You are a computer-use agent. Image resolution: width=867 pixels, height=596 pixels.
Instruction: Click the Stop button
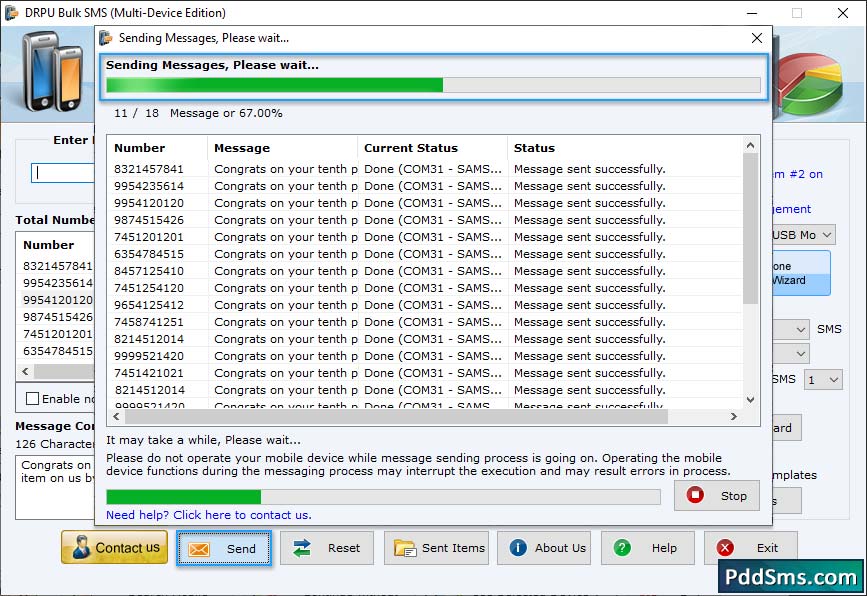click(717, 495)
